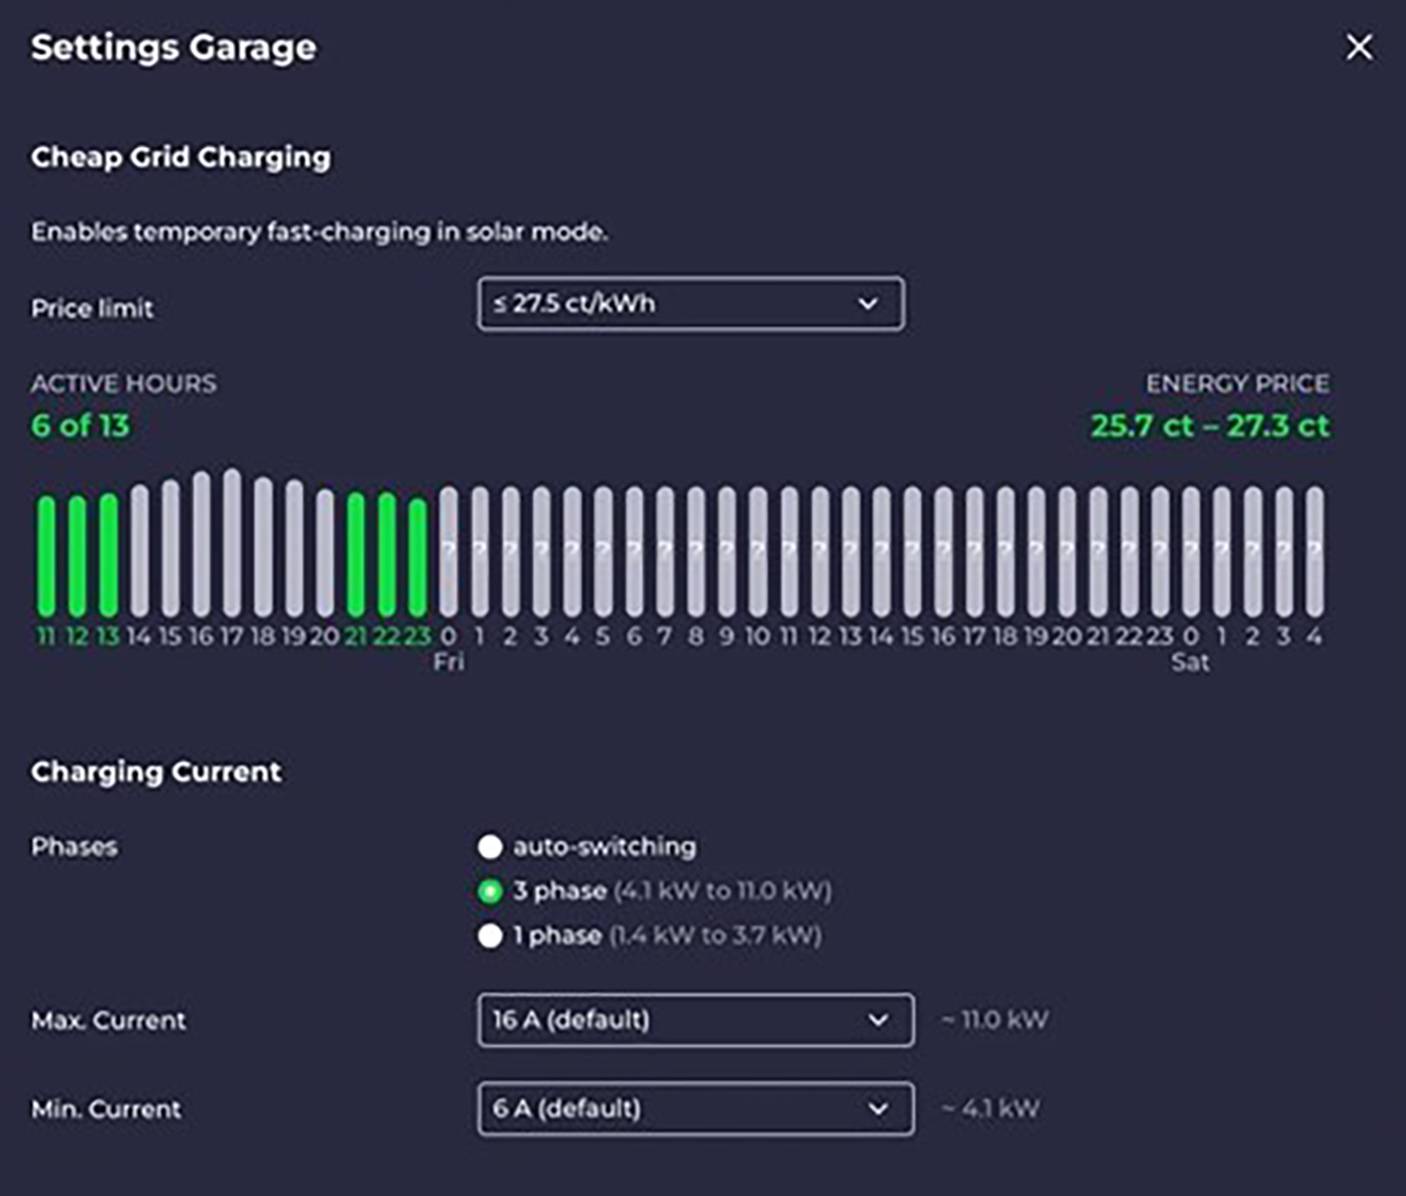This screenshot has width=1406, height=1196.
Task: Click the Saturday 0 o'clock bar
Action: pyautogui.click(x=1191, y=551)
